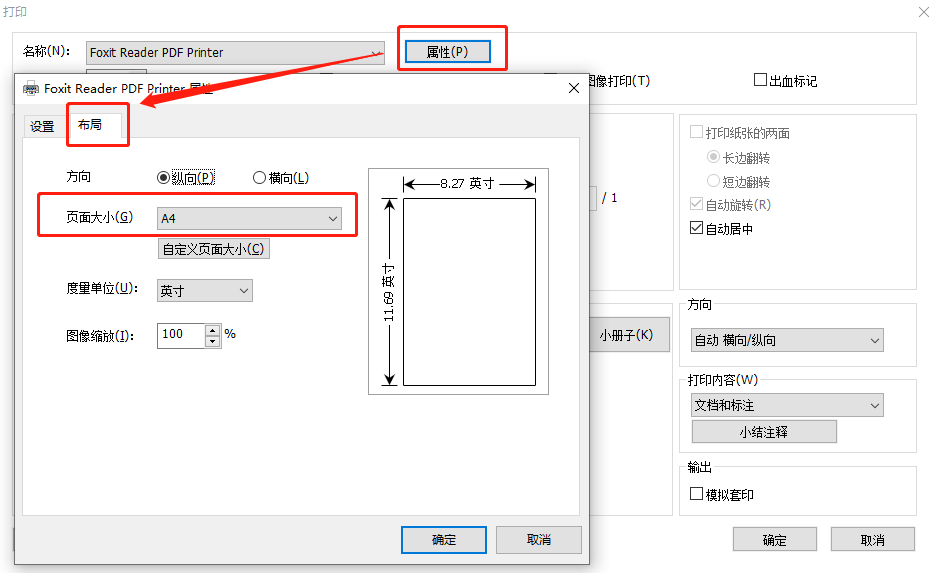Open the 页面大小(G) A4 dropdown

pos(249,218)
